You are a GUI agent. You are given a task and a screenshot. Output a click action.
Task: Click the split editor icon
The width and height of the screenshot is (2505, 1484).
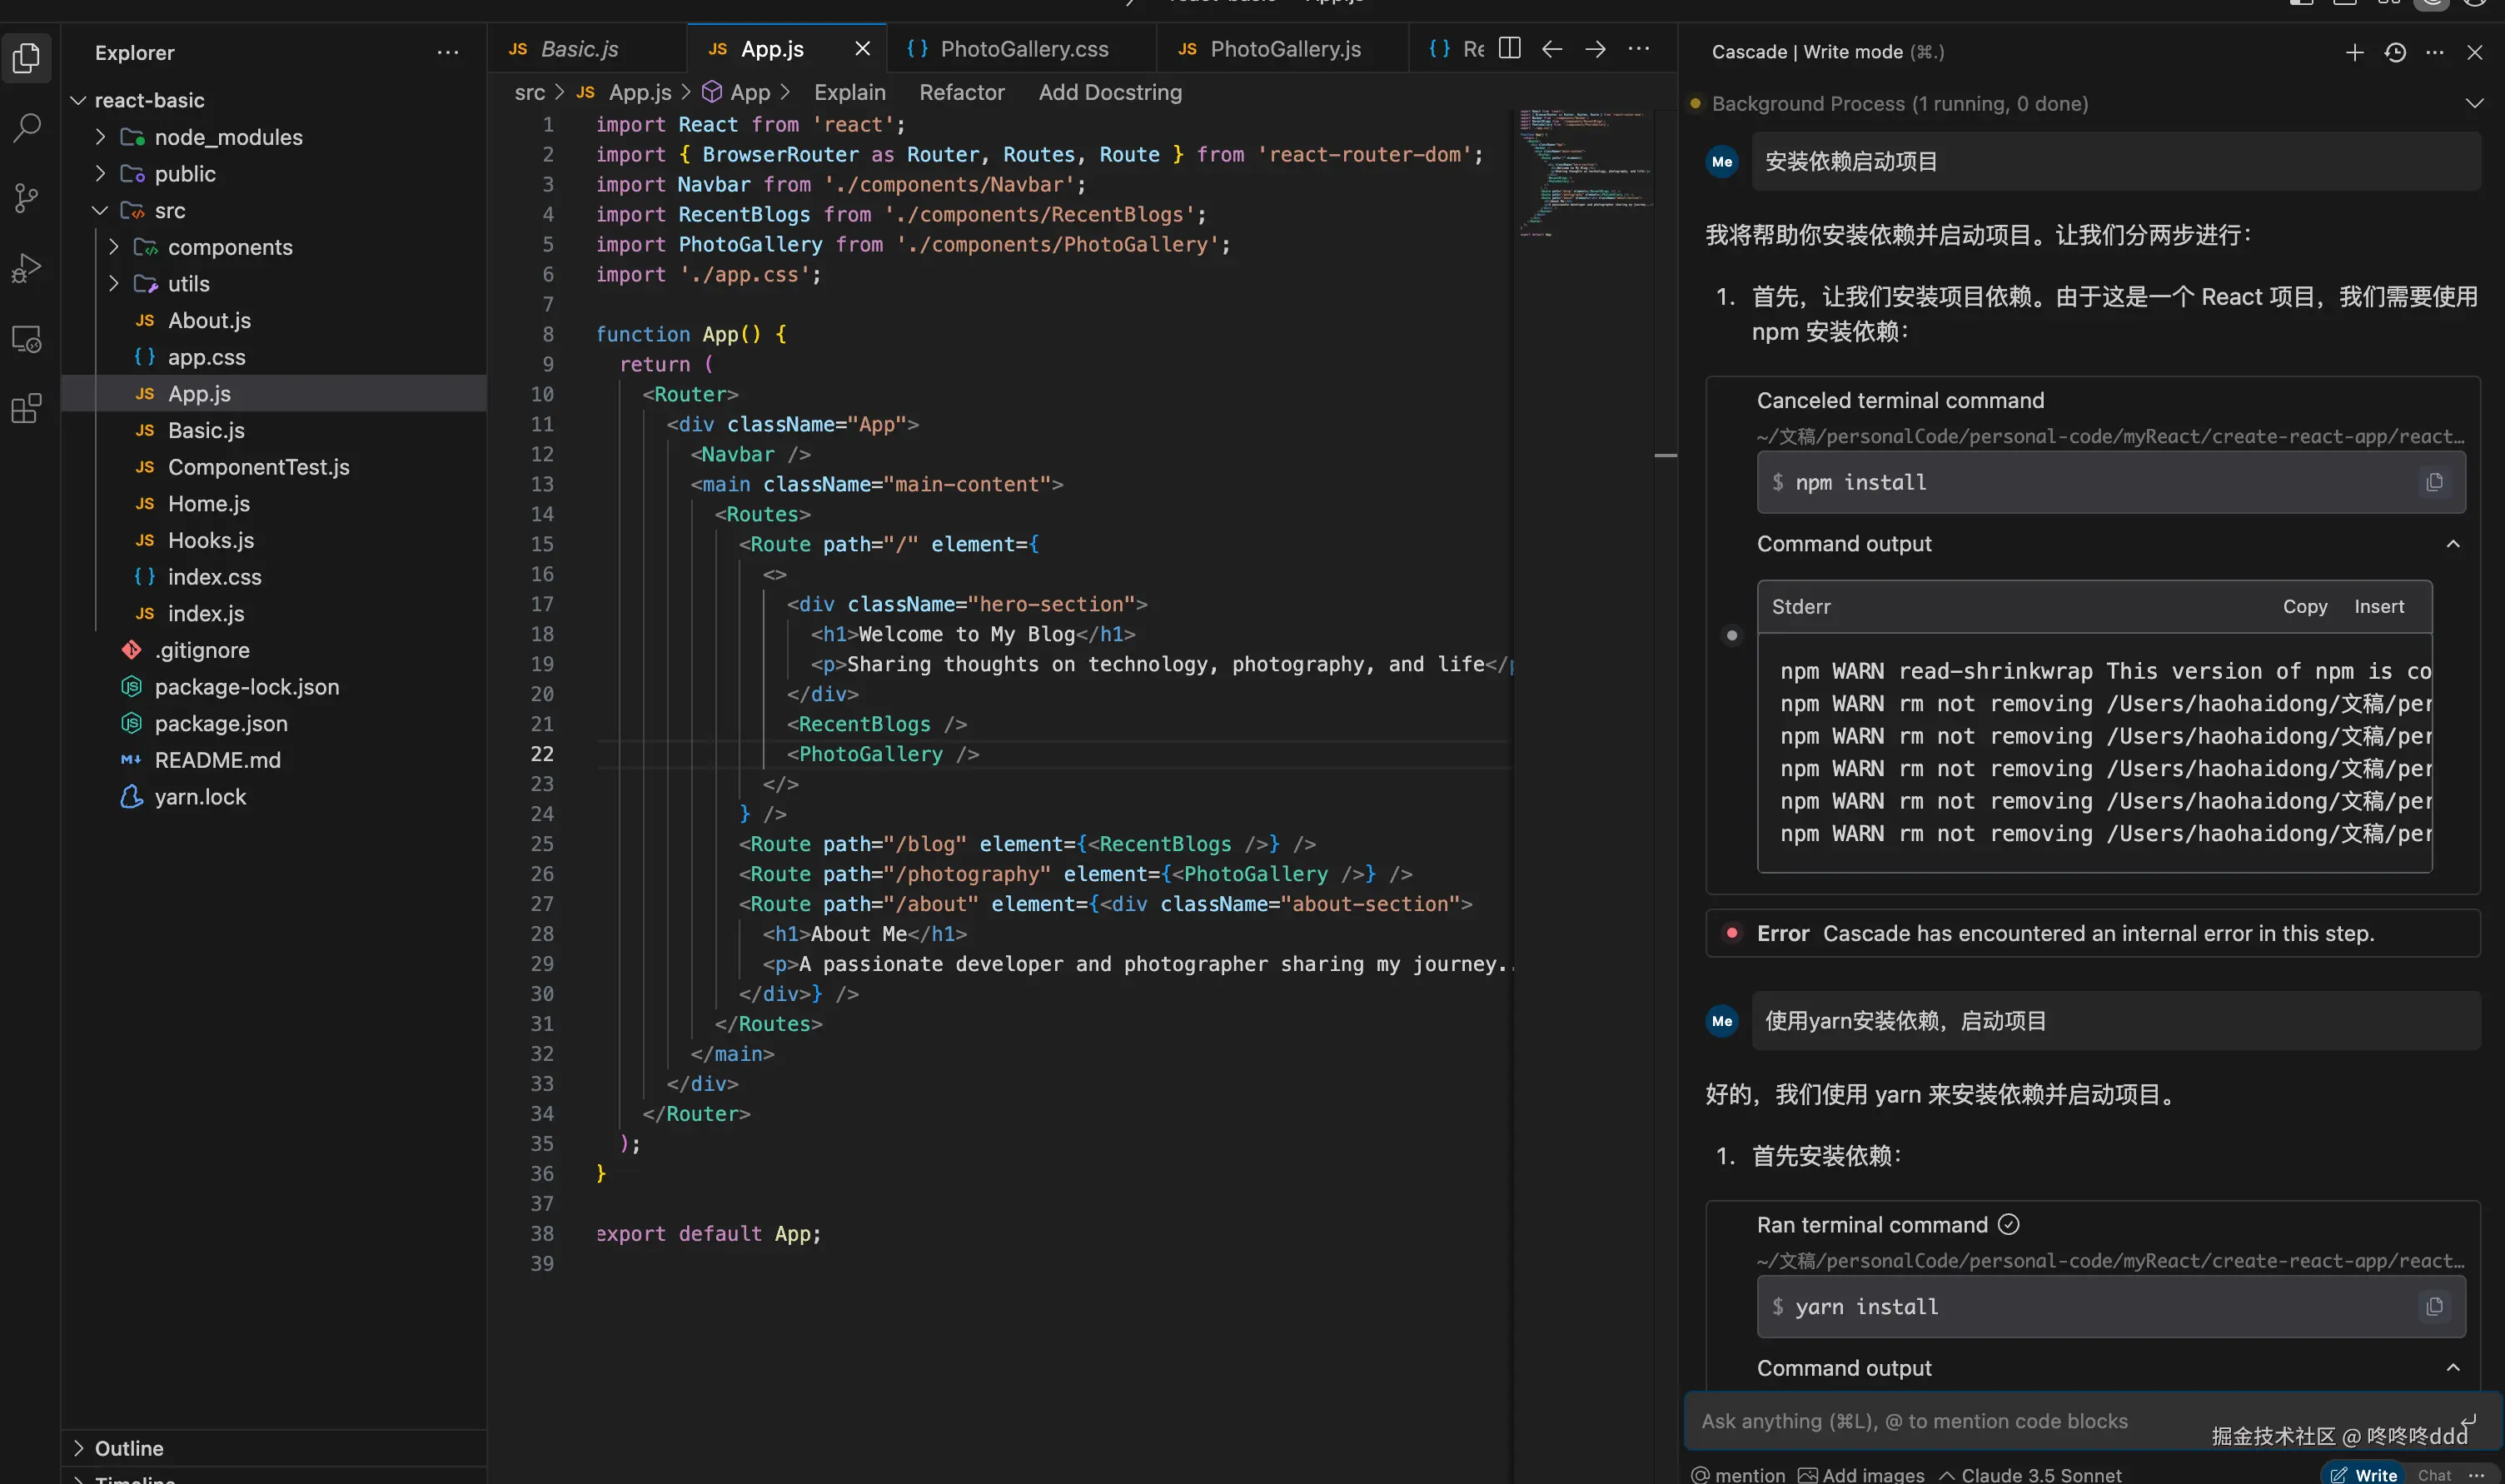[x=1509, y=48]
